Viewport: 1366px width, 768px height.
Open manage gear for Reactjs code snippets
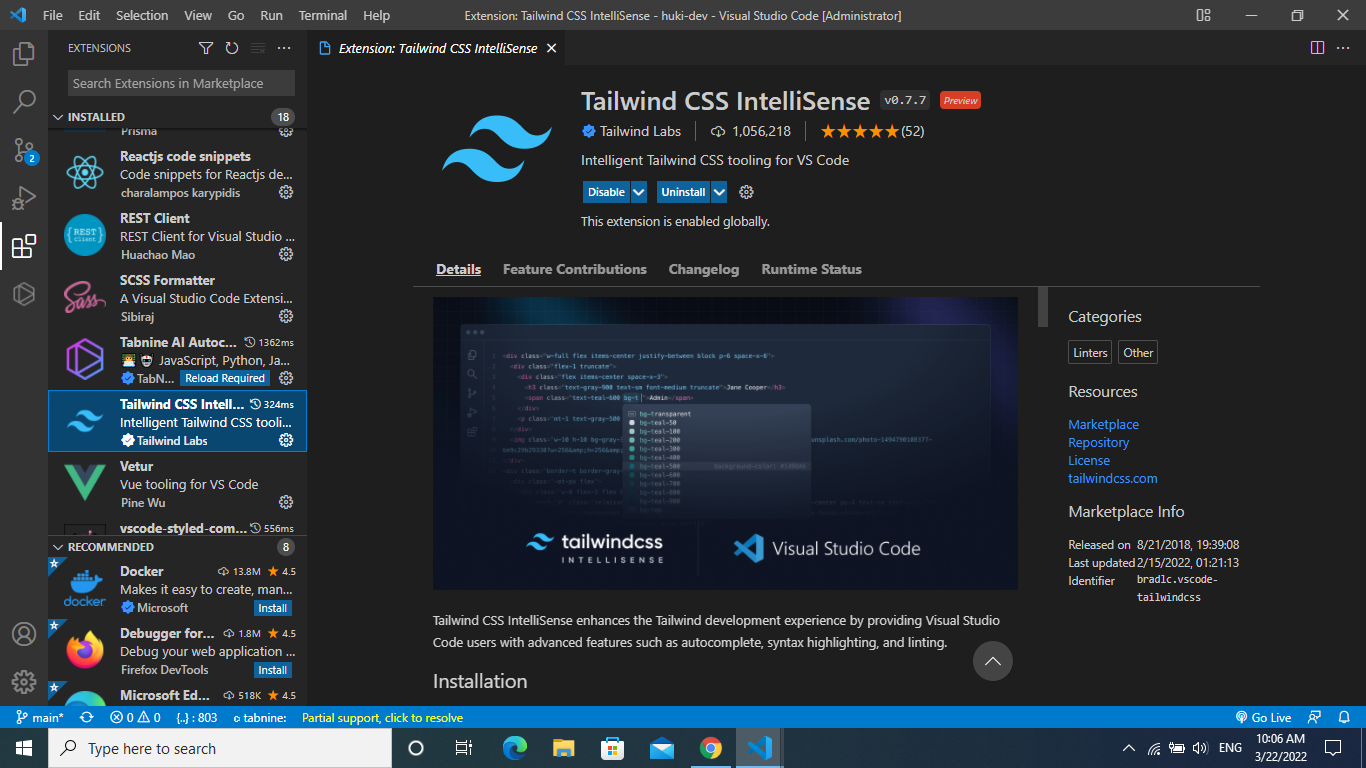[286, 192]
